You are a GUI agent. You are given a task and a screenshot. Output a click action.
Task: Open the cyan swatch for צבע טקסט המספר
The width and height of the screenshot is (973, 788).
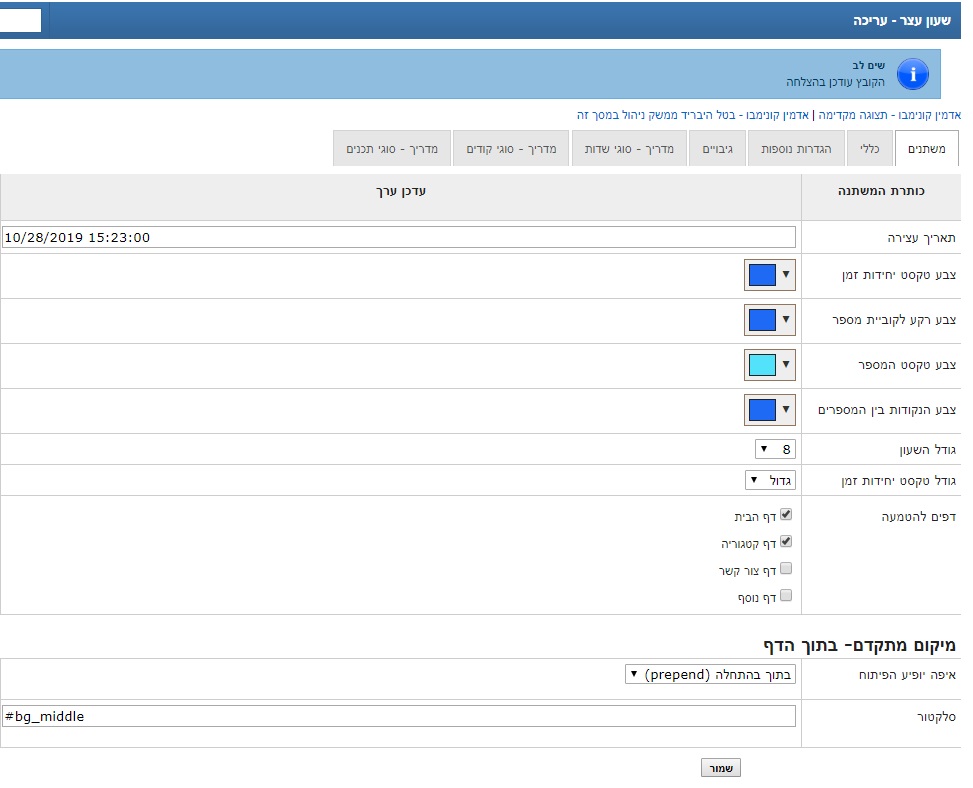(769, 365)
